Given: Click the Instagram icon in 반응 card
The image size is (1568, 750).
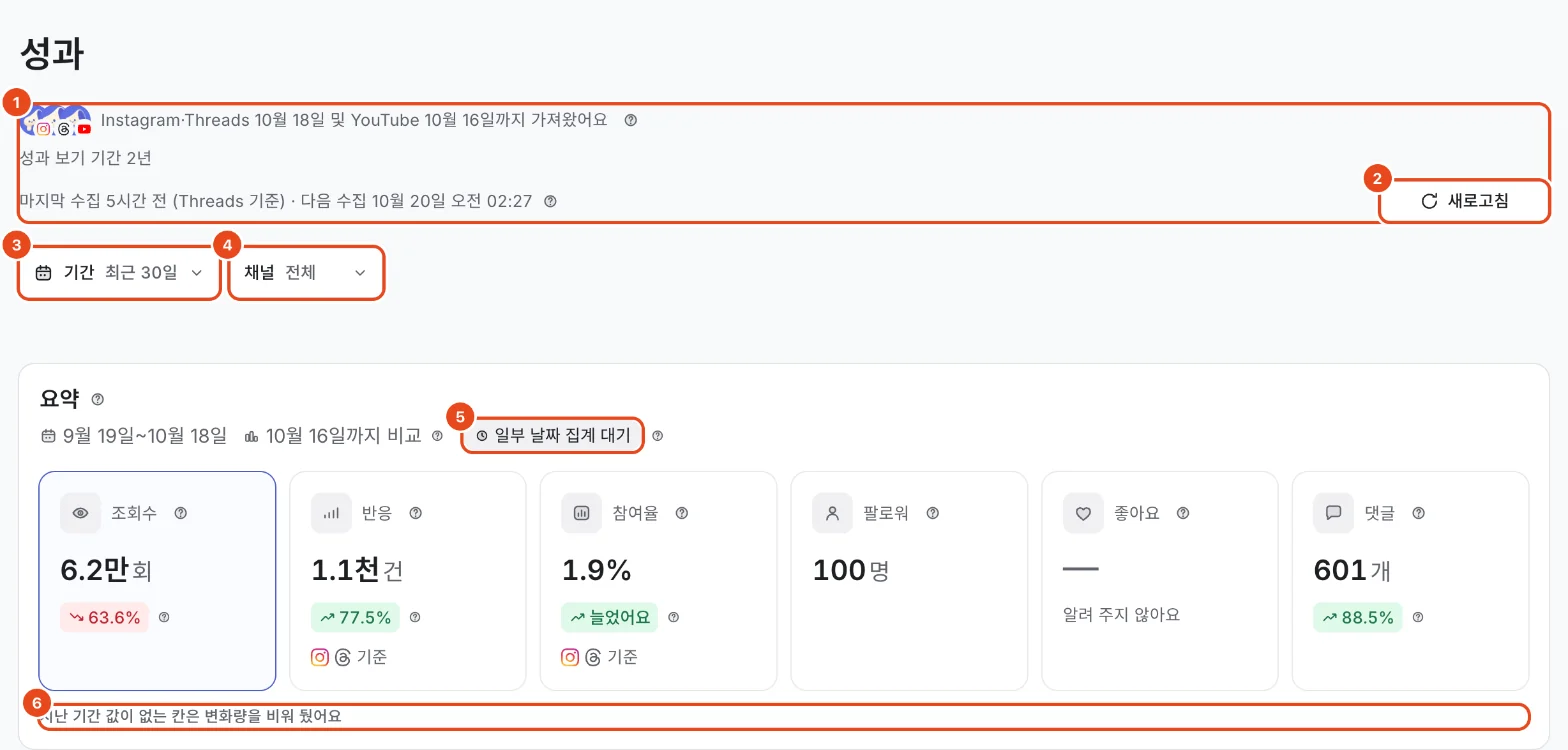Looking at the screenshot, I should 320,657.
